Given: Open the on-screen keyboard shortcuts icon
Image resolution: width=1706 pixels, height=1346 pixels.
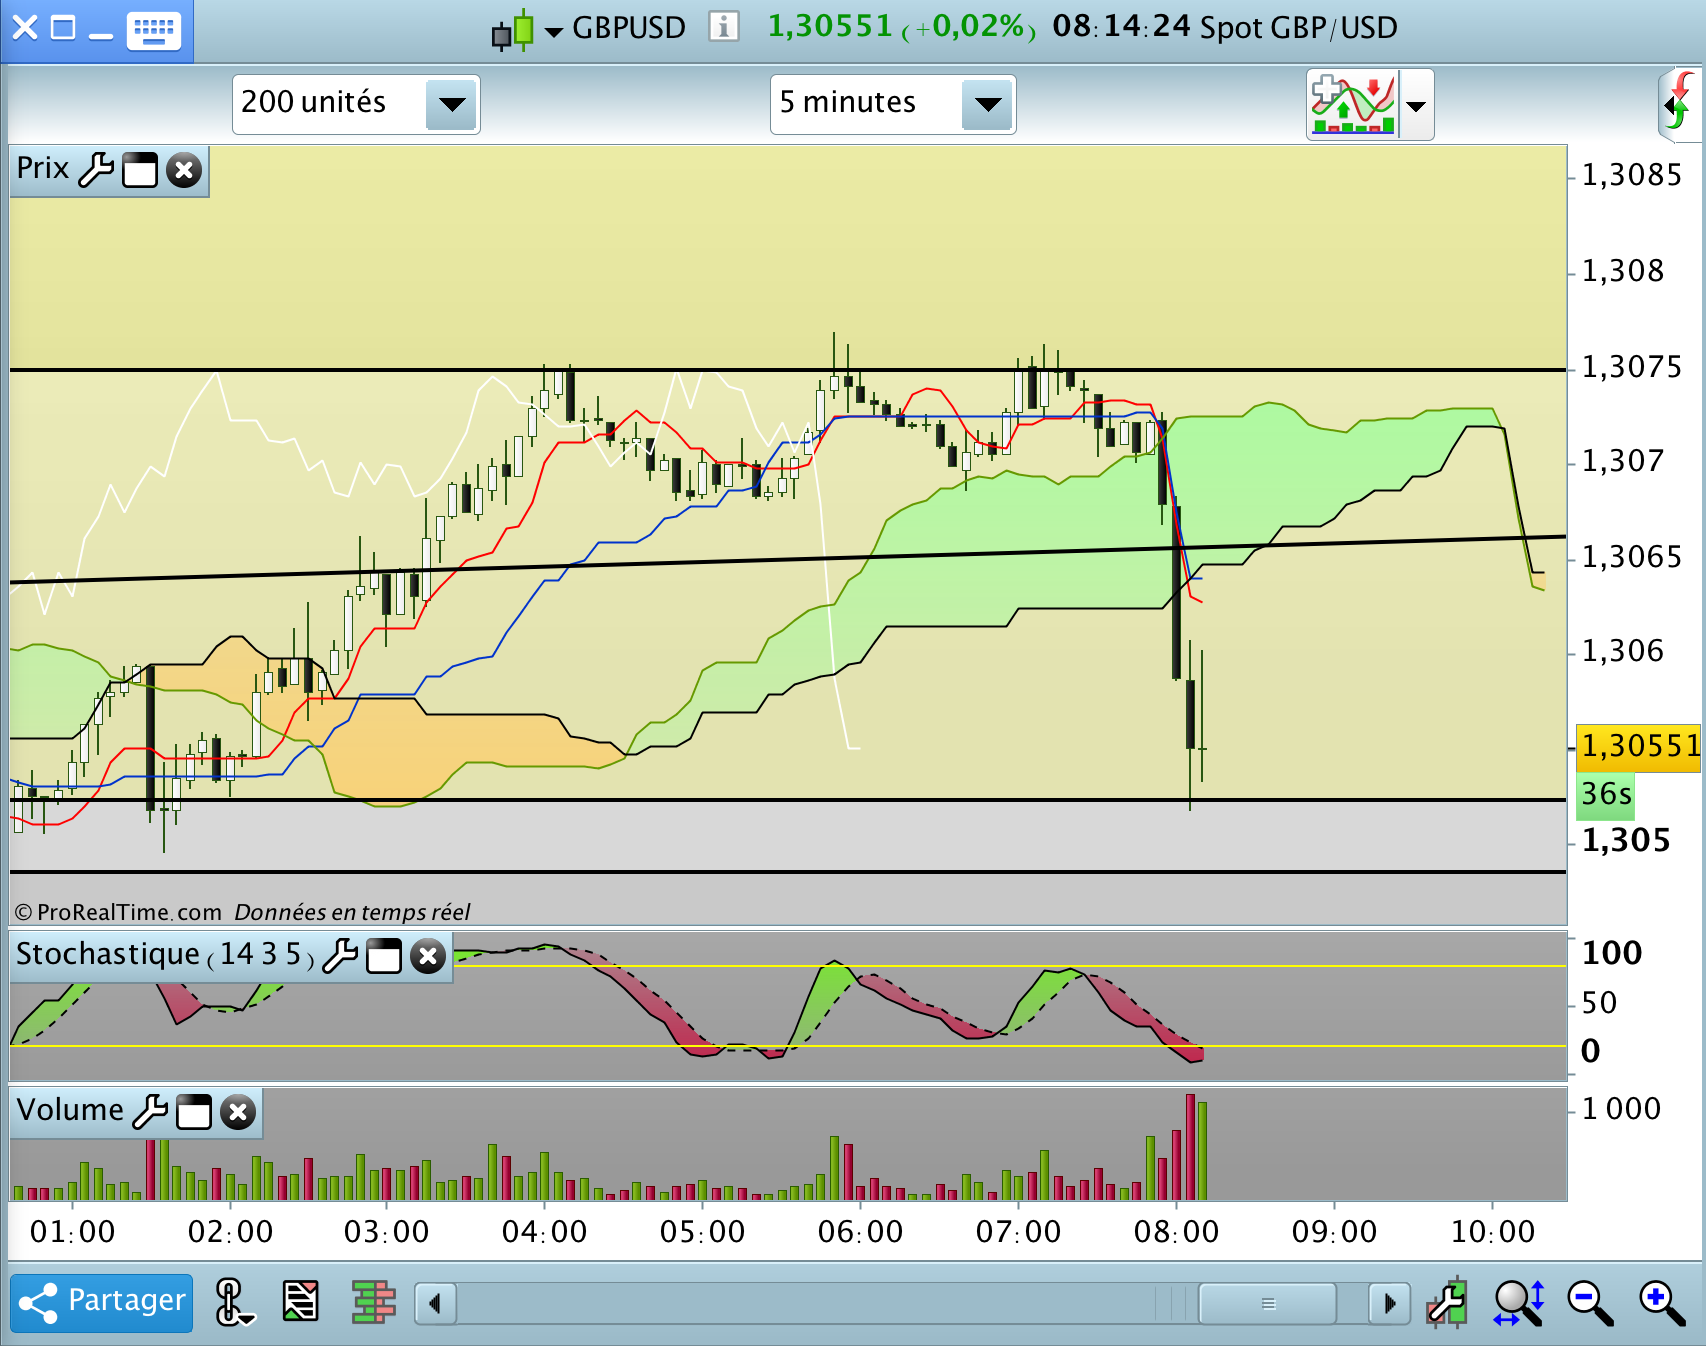Looking at the screenshot, I should [x=154, y=30].
